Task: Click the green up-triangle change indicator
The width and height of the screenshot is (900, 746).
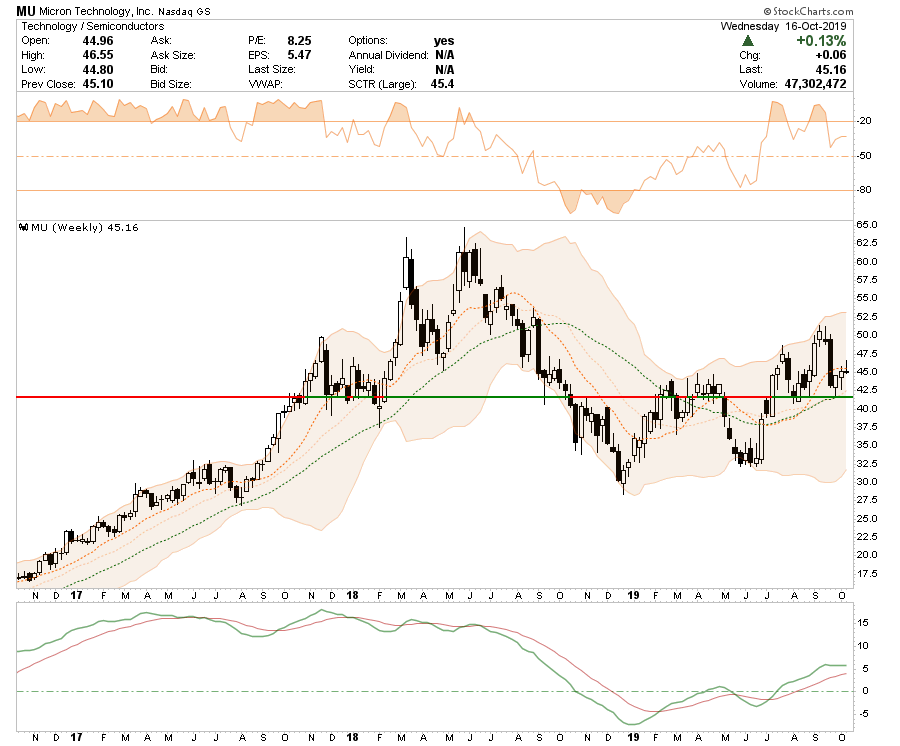Action: 747,41
